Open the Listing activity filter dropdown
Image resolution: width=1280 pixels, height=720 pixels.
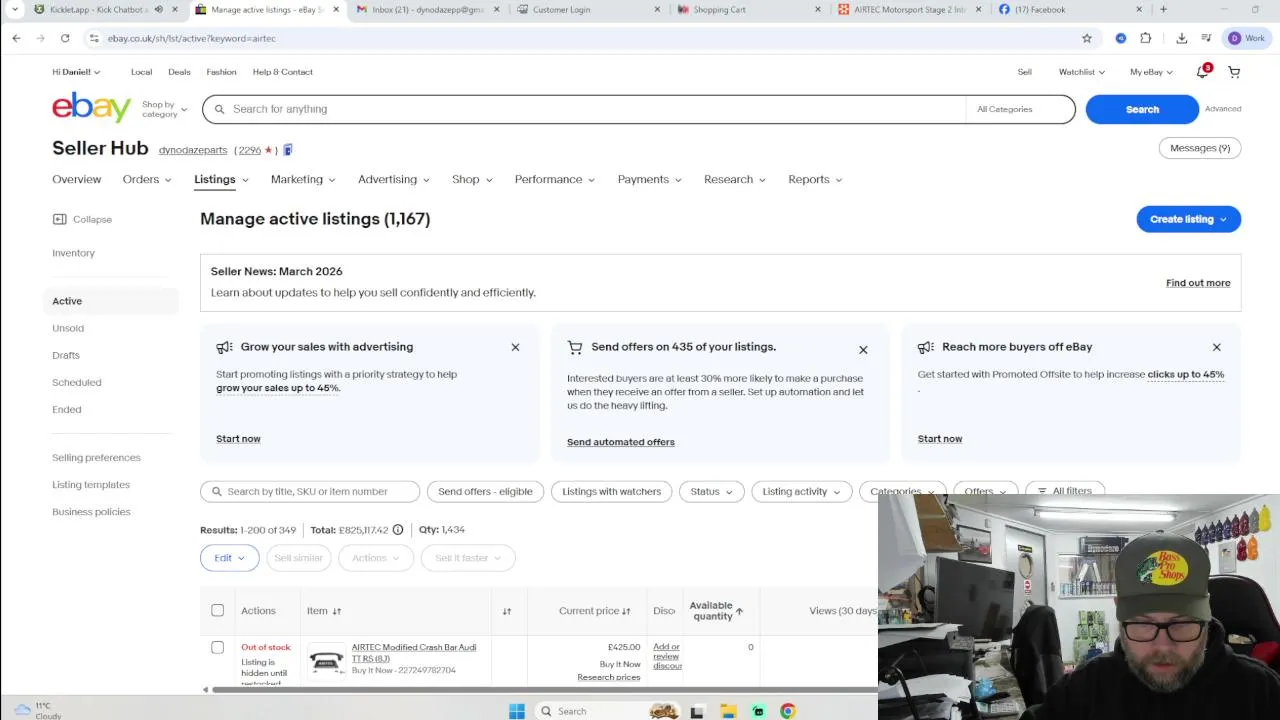(801, 491)
